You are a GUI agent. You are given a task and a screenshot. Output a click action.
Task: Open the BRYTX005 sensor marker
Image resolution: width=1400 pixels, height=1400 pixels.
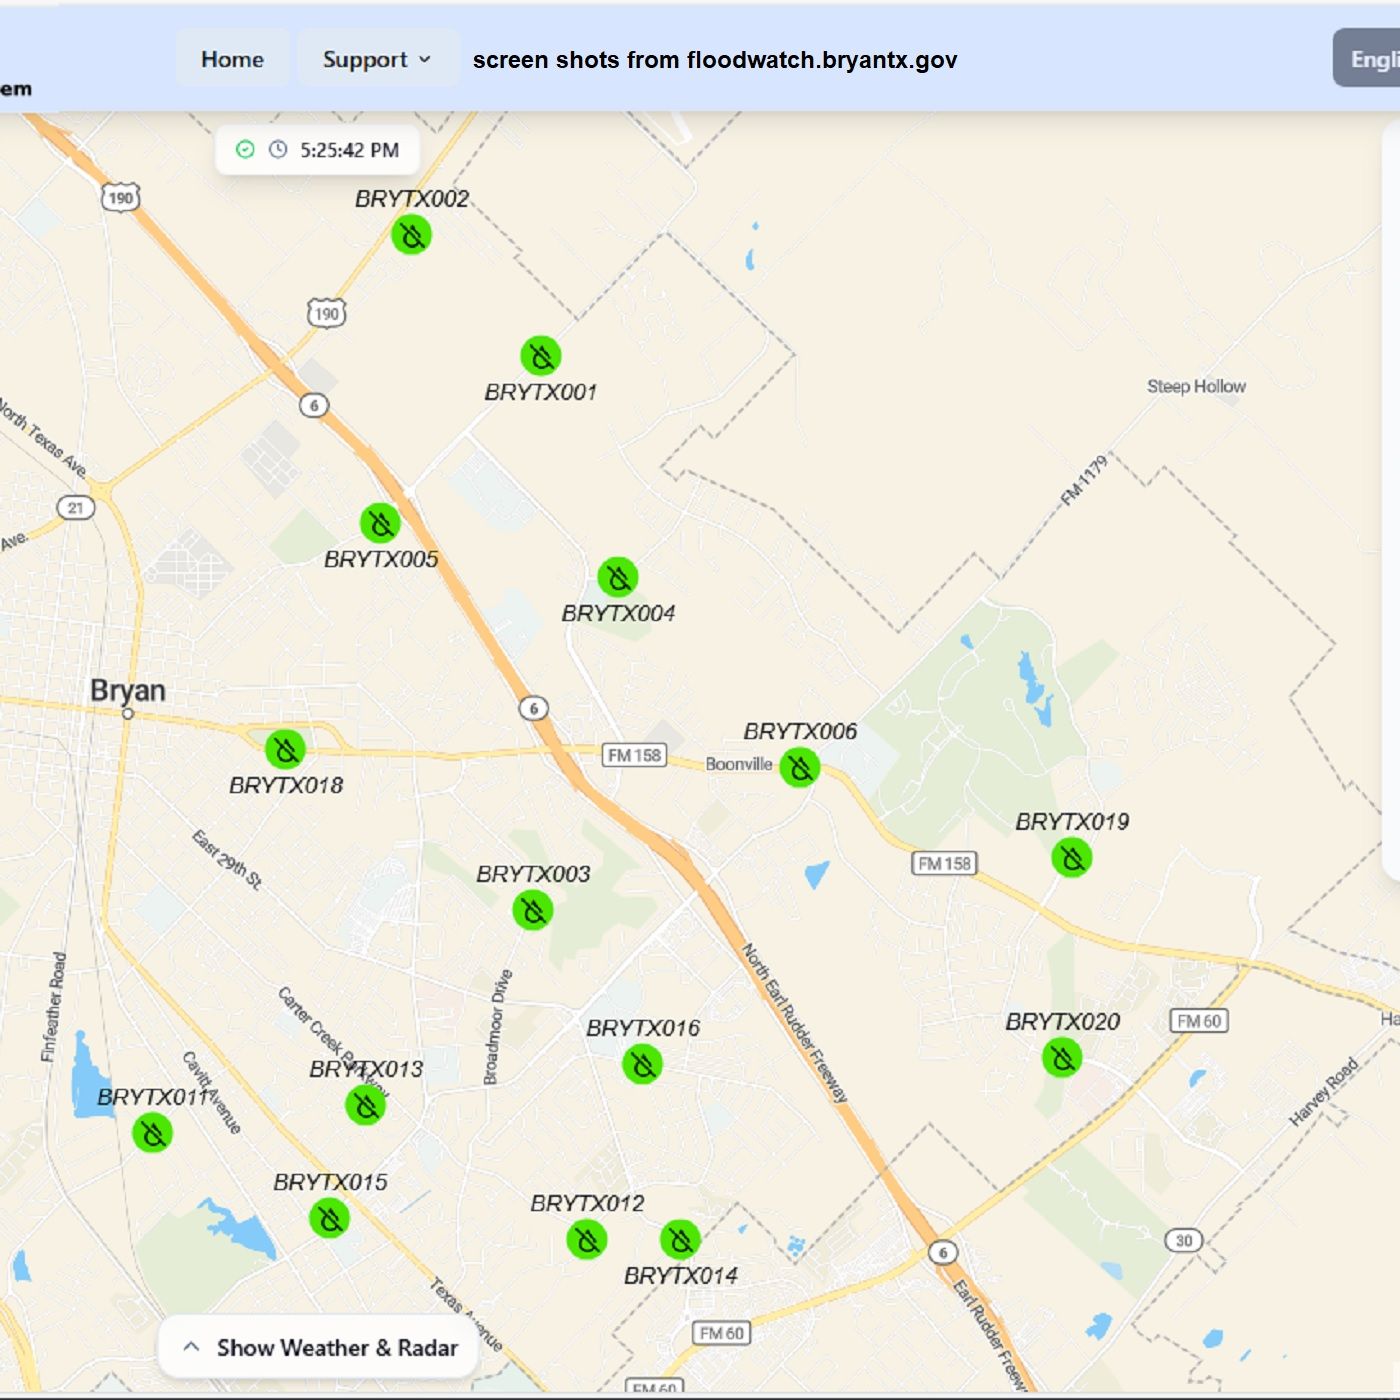coord(380,523)
